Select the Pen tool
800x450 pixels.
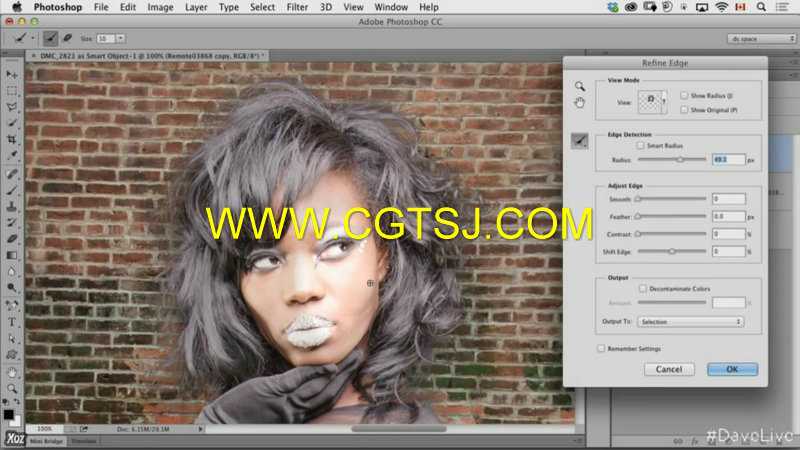(12, 306)
